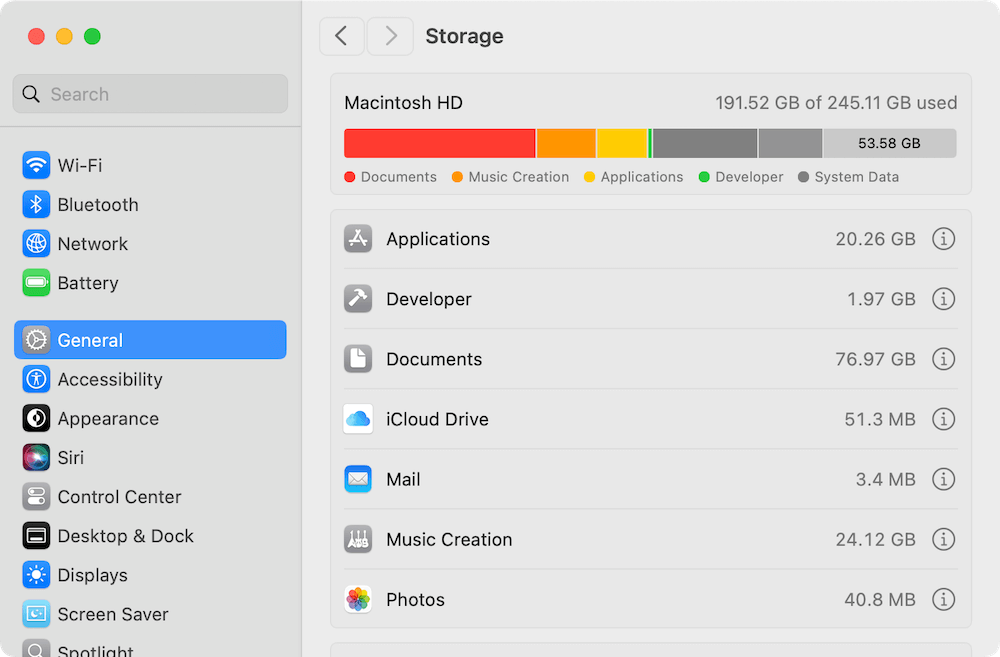Navigate back using the left arrow
Image resolution: width=1000 pixels, height=657 pixels.
(341, 36)
